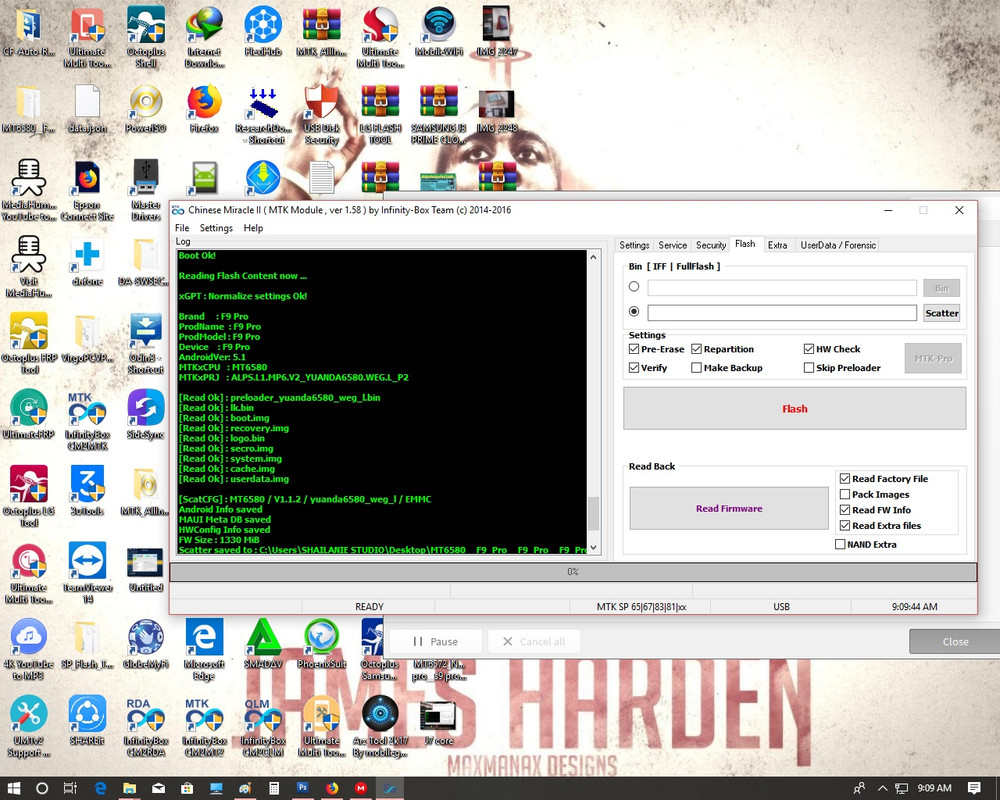This screenshot has width=1000, height=800.
Task: Open the 3uTools desktop icon
Action: click(87, 491)
